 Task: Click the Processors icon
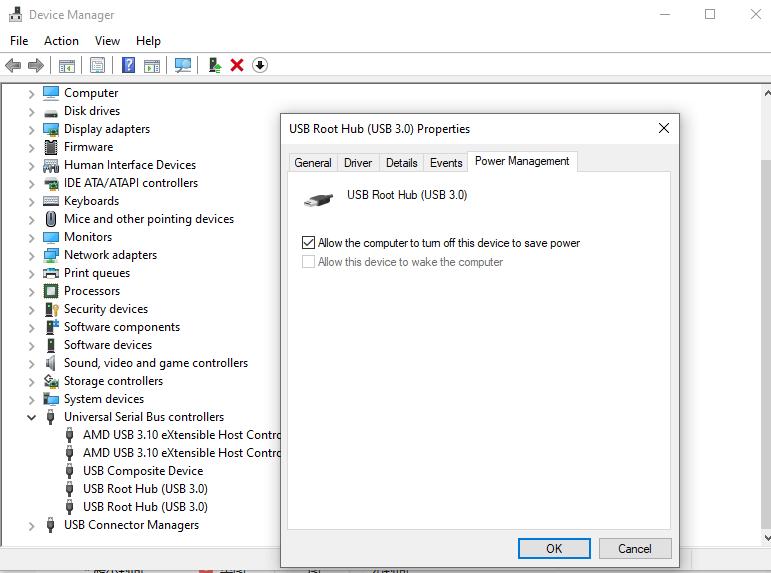(x=51, y=291)
